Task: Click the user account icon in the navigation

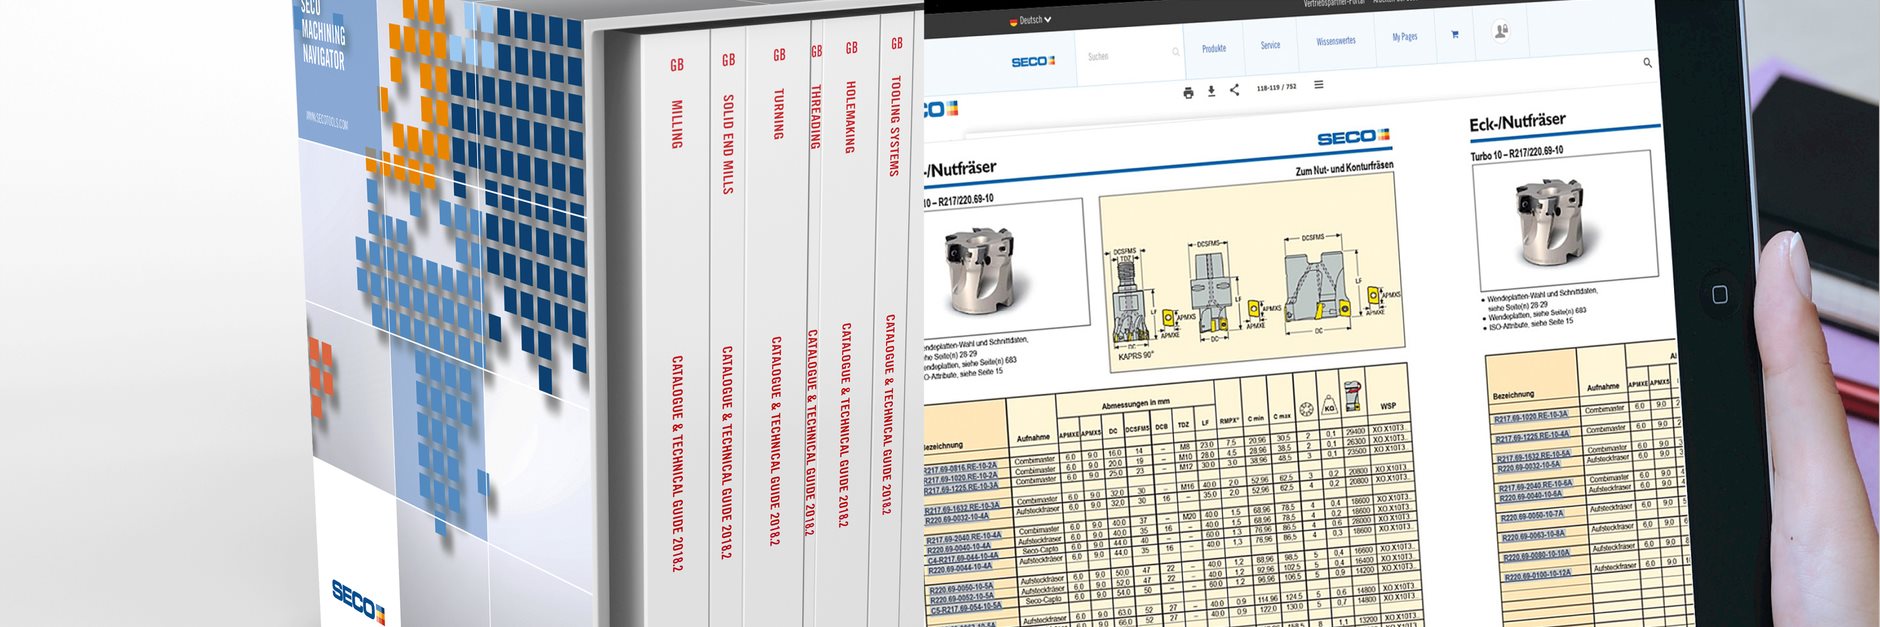Action: pyautogui.click(x=1501, y=31)
